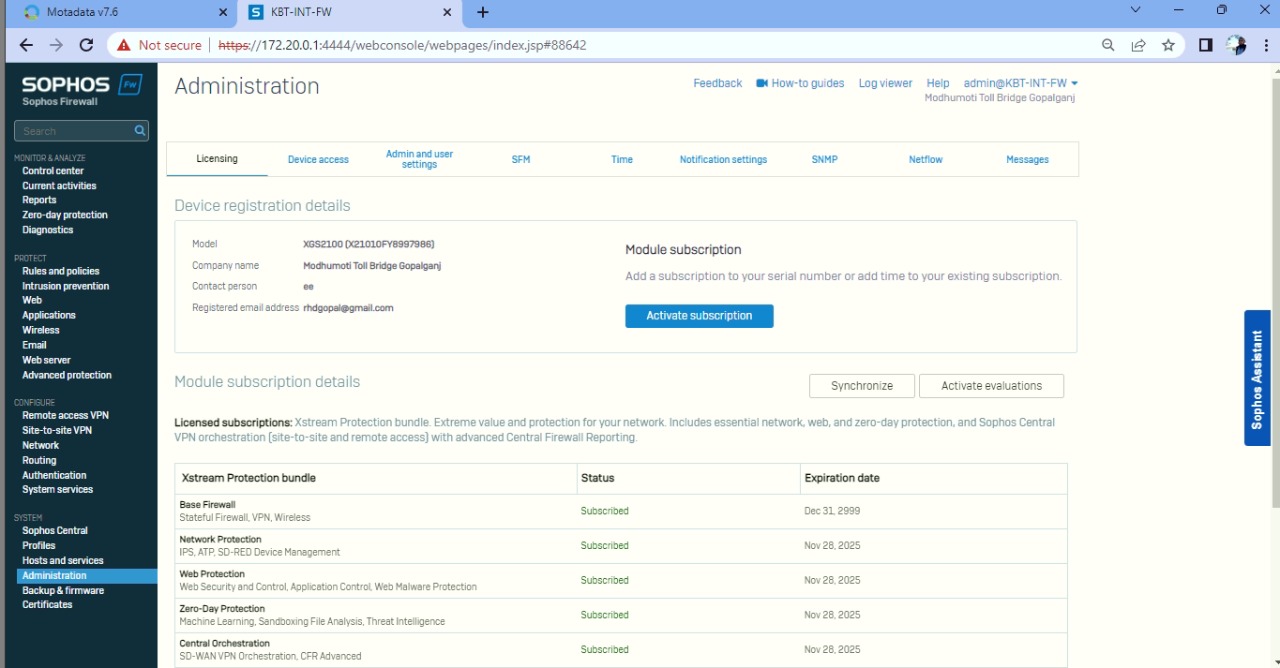Close the KBT-INT-FW tab
This screenshot has width=1280, height=668.
pos(447,12)
